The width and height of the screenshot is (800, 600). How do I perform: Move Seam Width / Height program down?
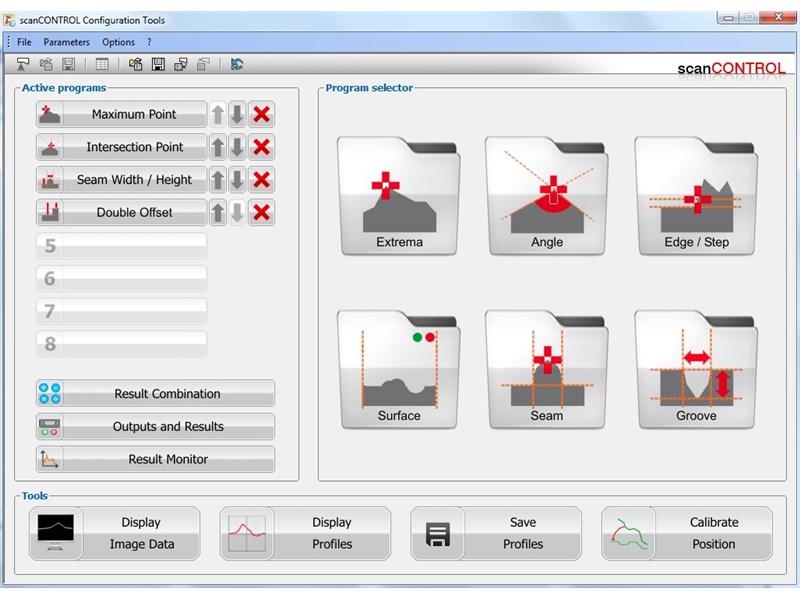pos(237,180)
